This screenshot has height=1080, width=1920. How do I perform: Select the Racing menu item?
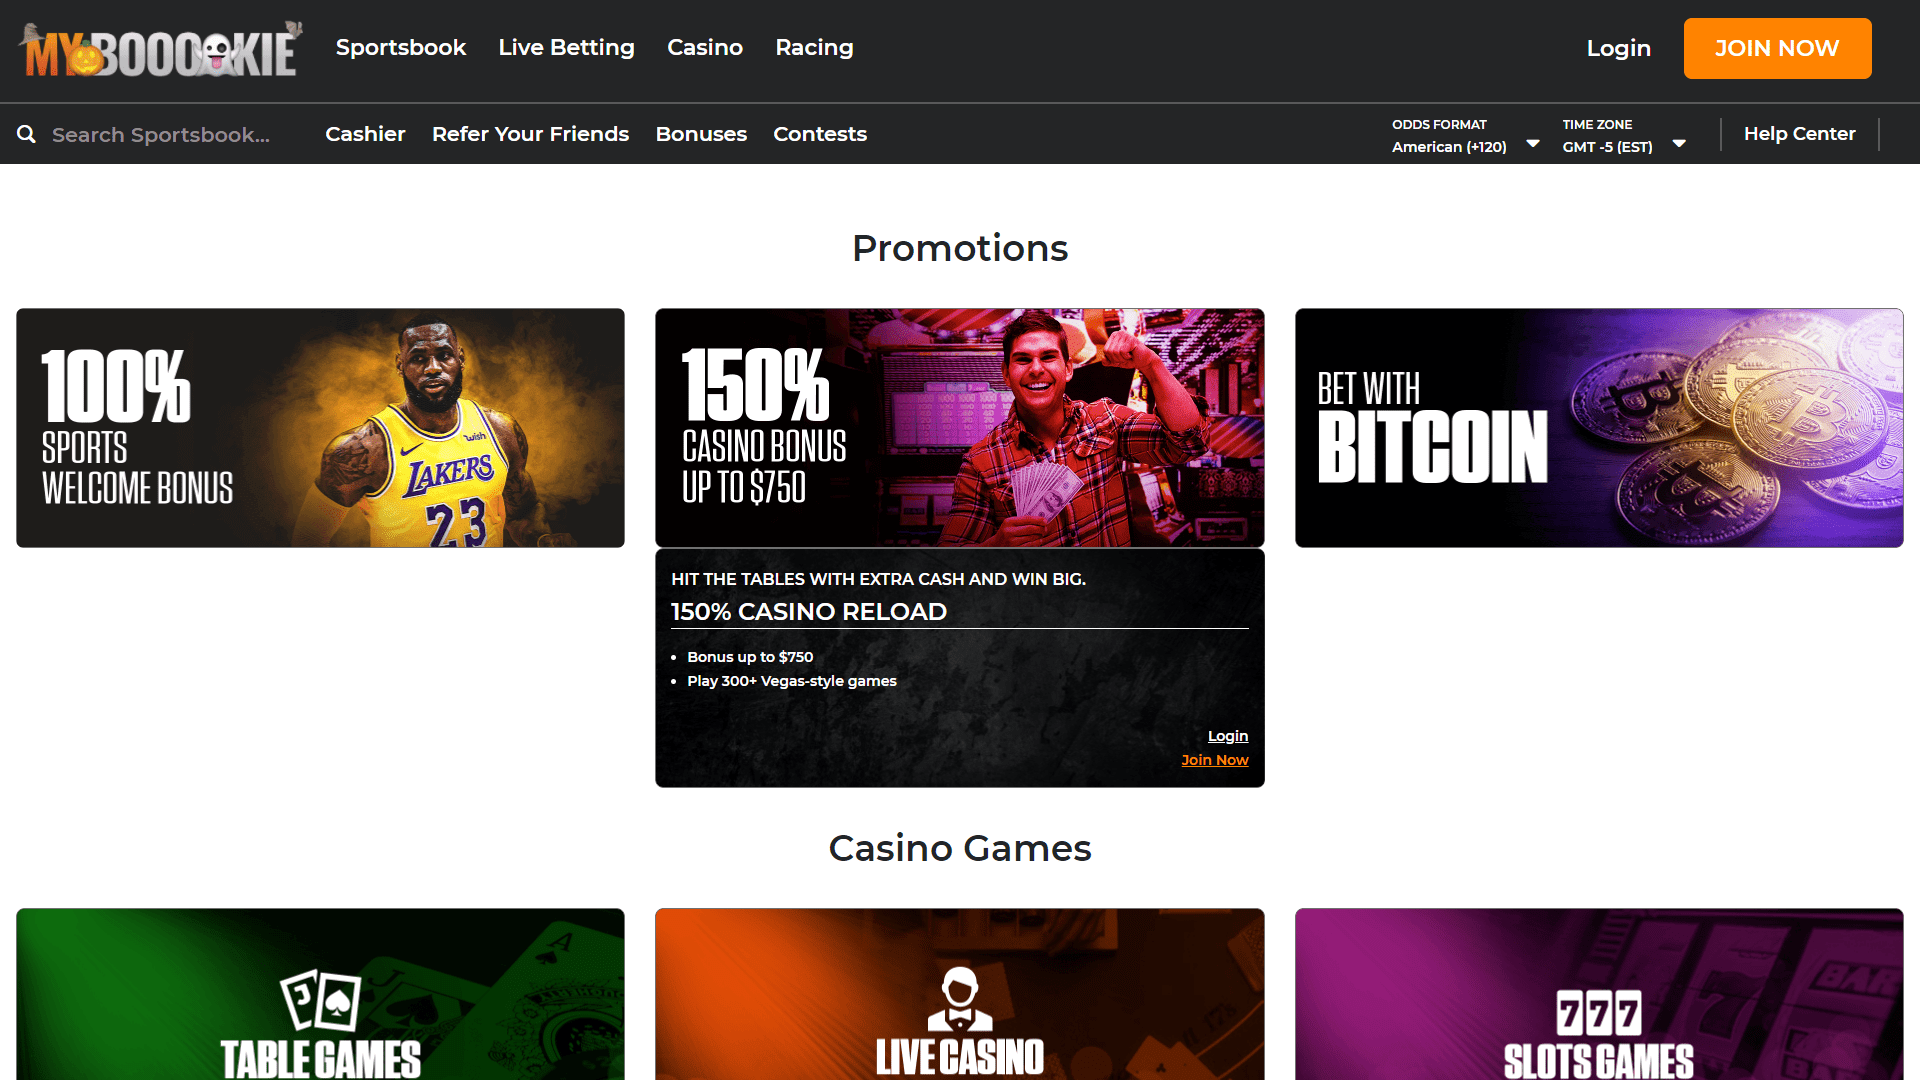pyautogui.click(x=814, y=47)
